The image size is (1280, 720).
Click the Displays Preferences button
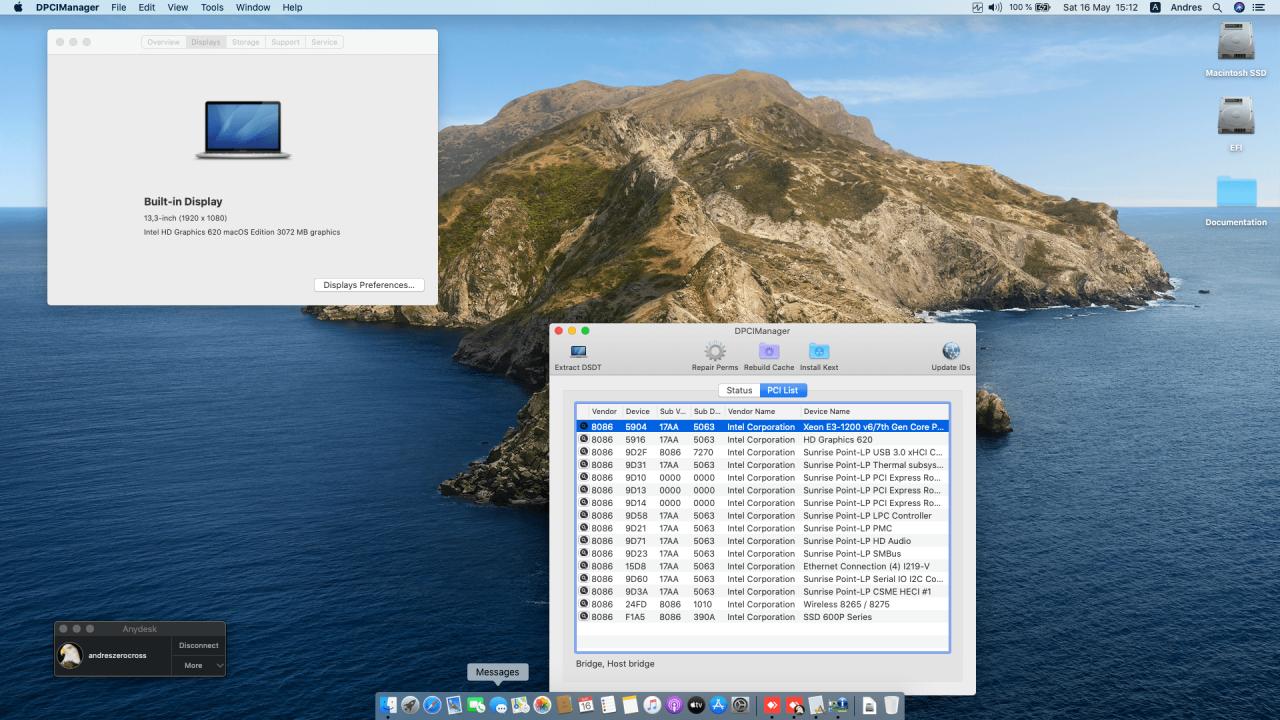point(368,285)
